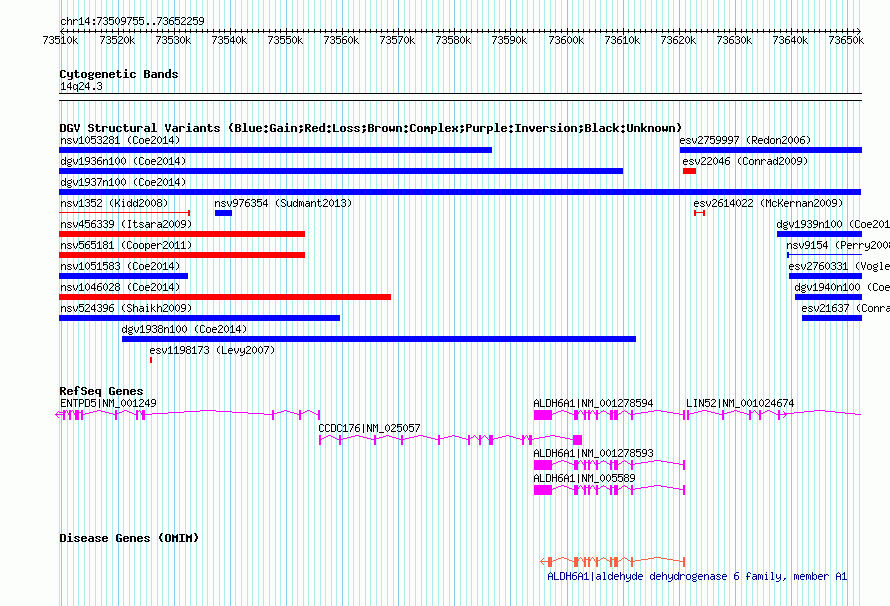Screen dimensions: 890x606
Task: Click nsv1352 (Kidd2008) label
Action: pos(114,203)
